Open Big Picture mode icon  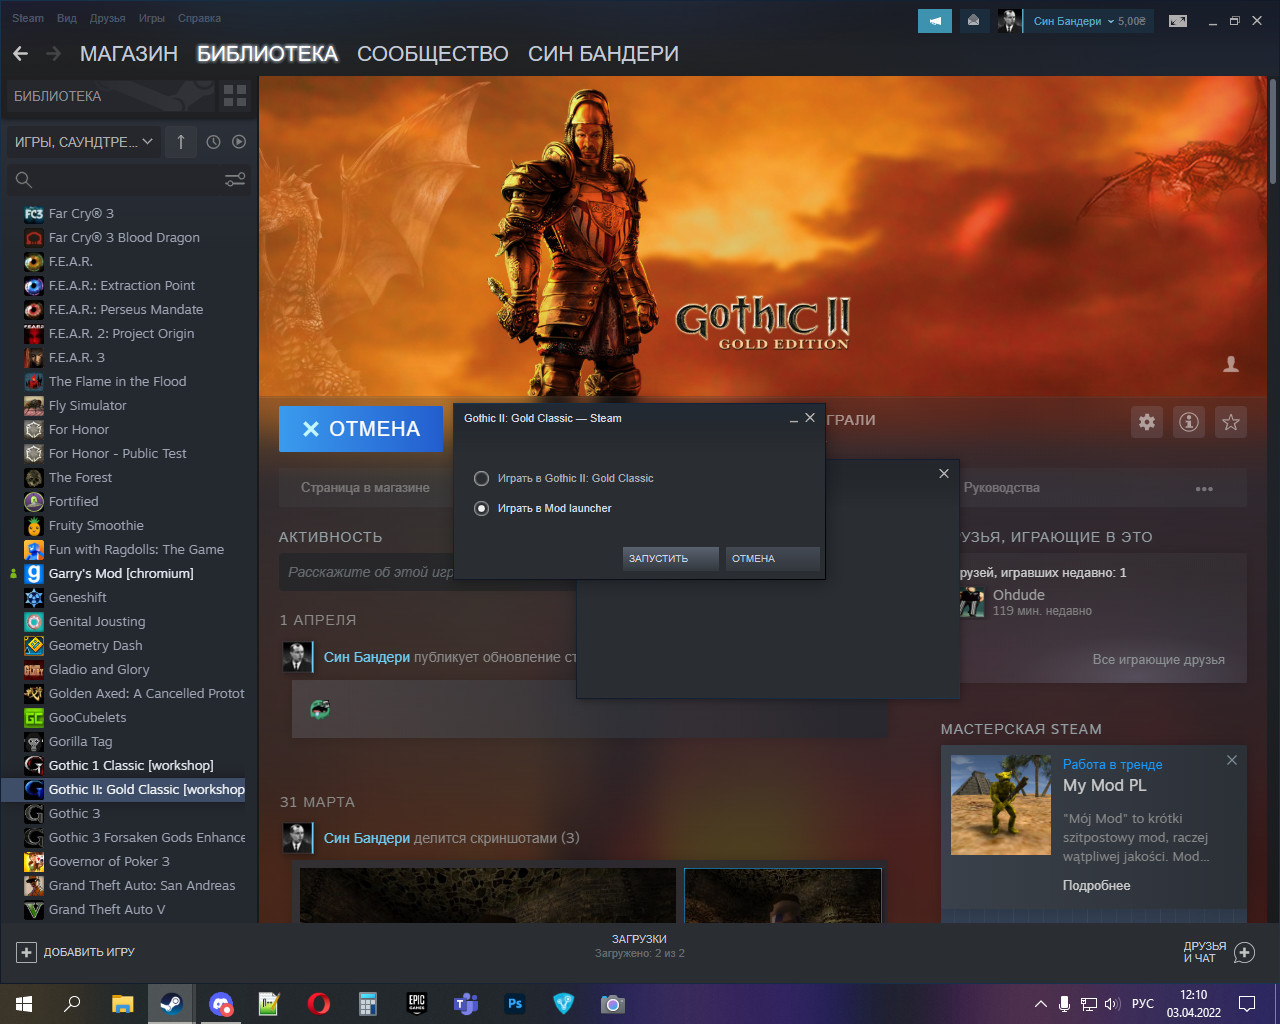[x=1178, y=21]
